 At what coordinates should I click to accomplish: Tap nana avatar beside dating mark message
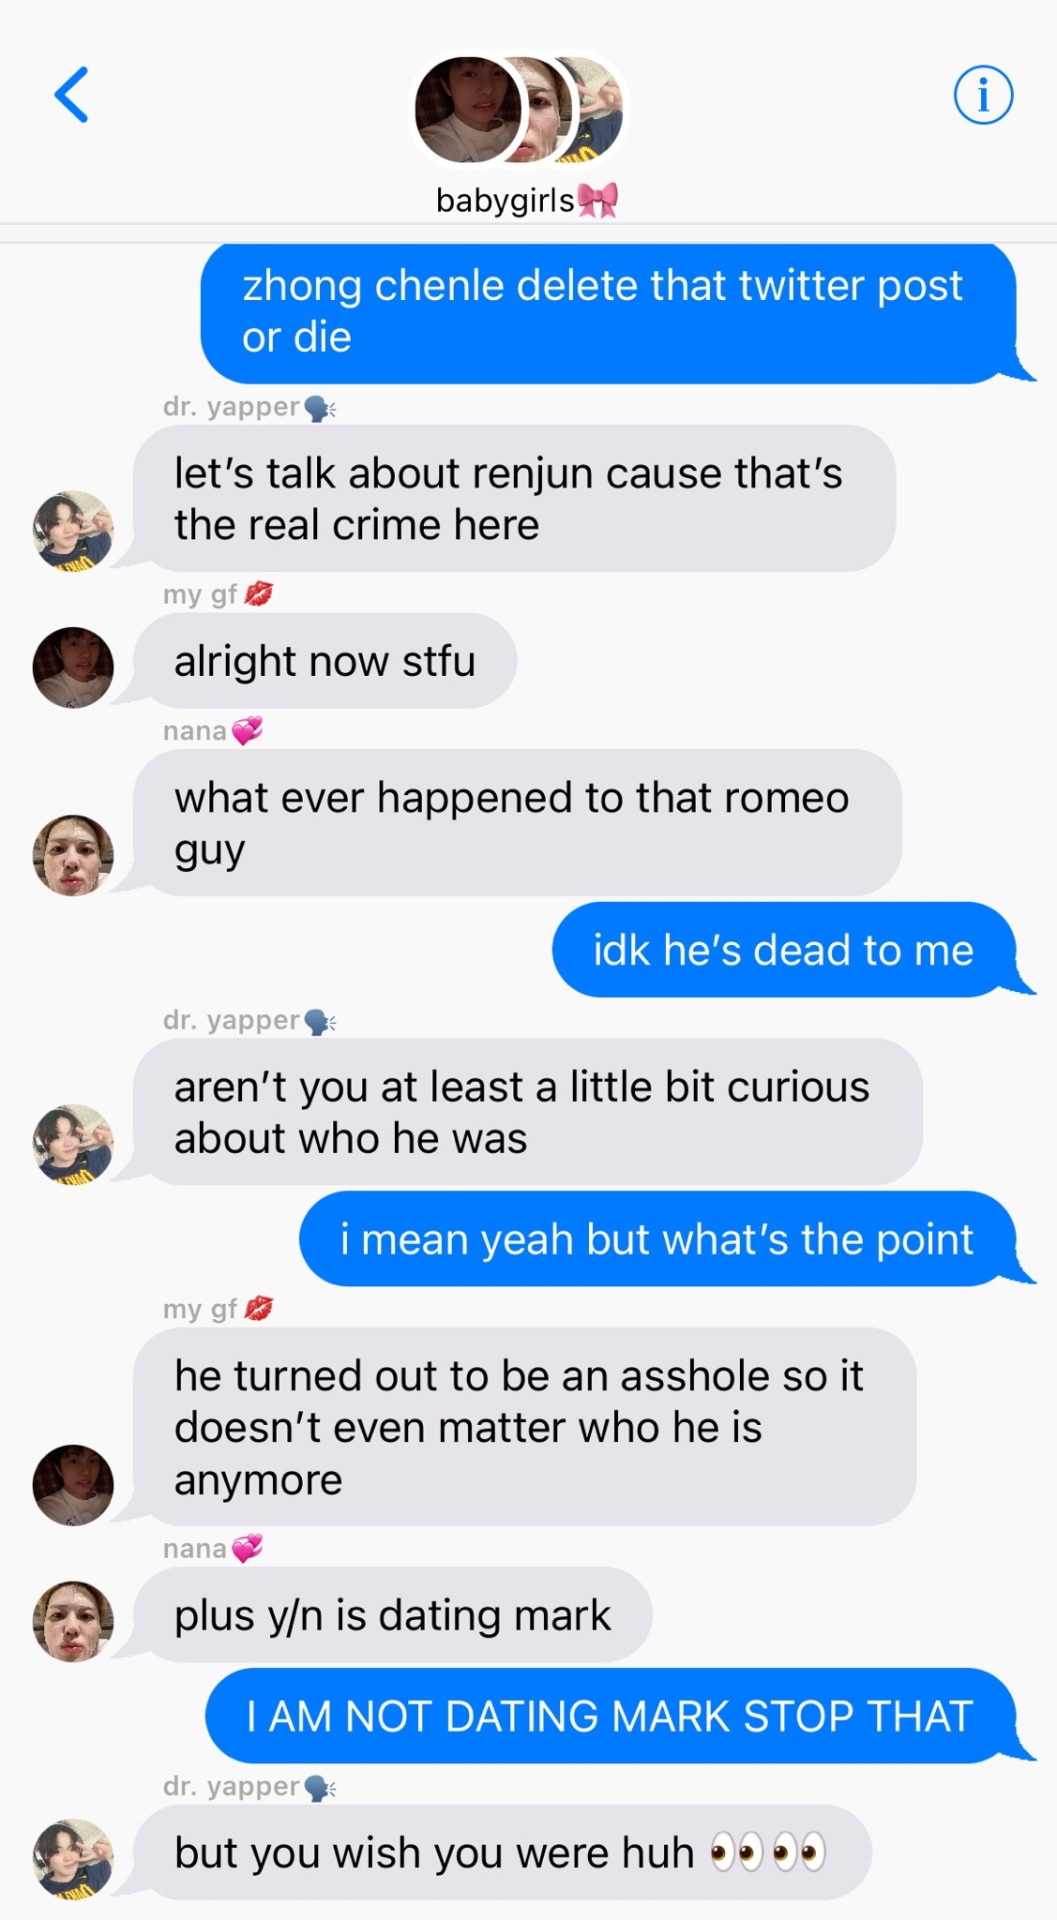point(73,1621)
